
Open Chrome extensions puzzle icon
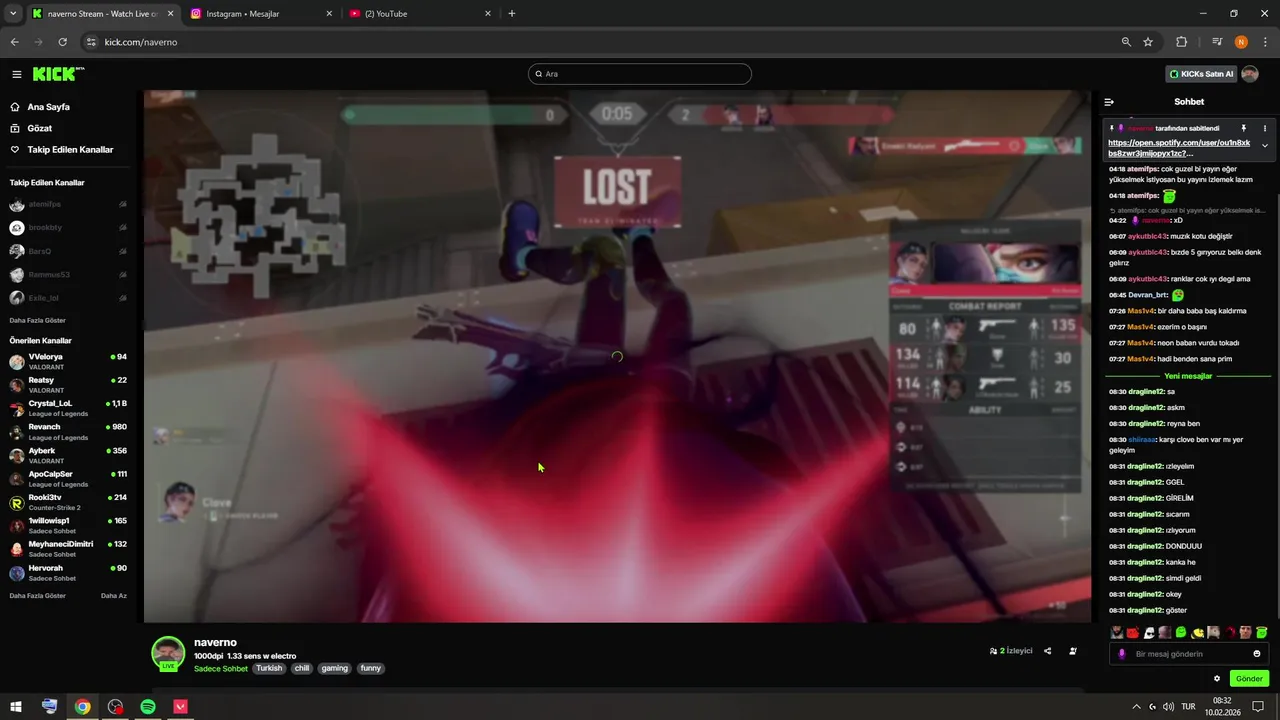tap(1181, 42)
